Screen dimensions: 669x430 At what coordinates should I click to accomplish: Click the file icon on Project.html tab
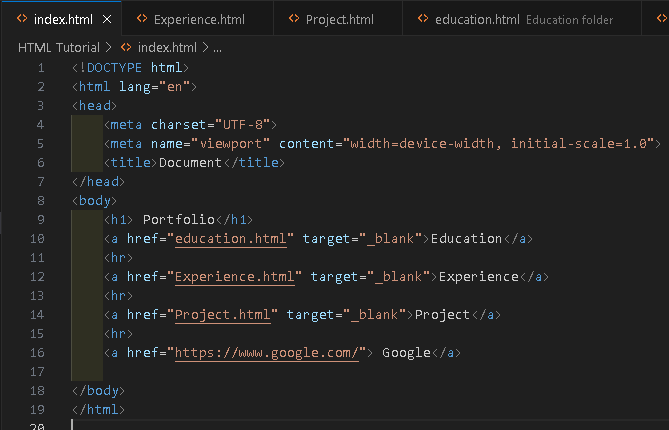294,19
